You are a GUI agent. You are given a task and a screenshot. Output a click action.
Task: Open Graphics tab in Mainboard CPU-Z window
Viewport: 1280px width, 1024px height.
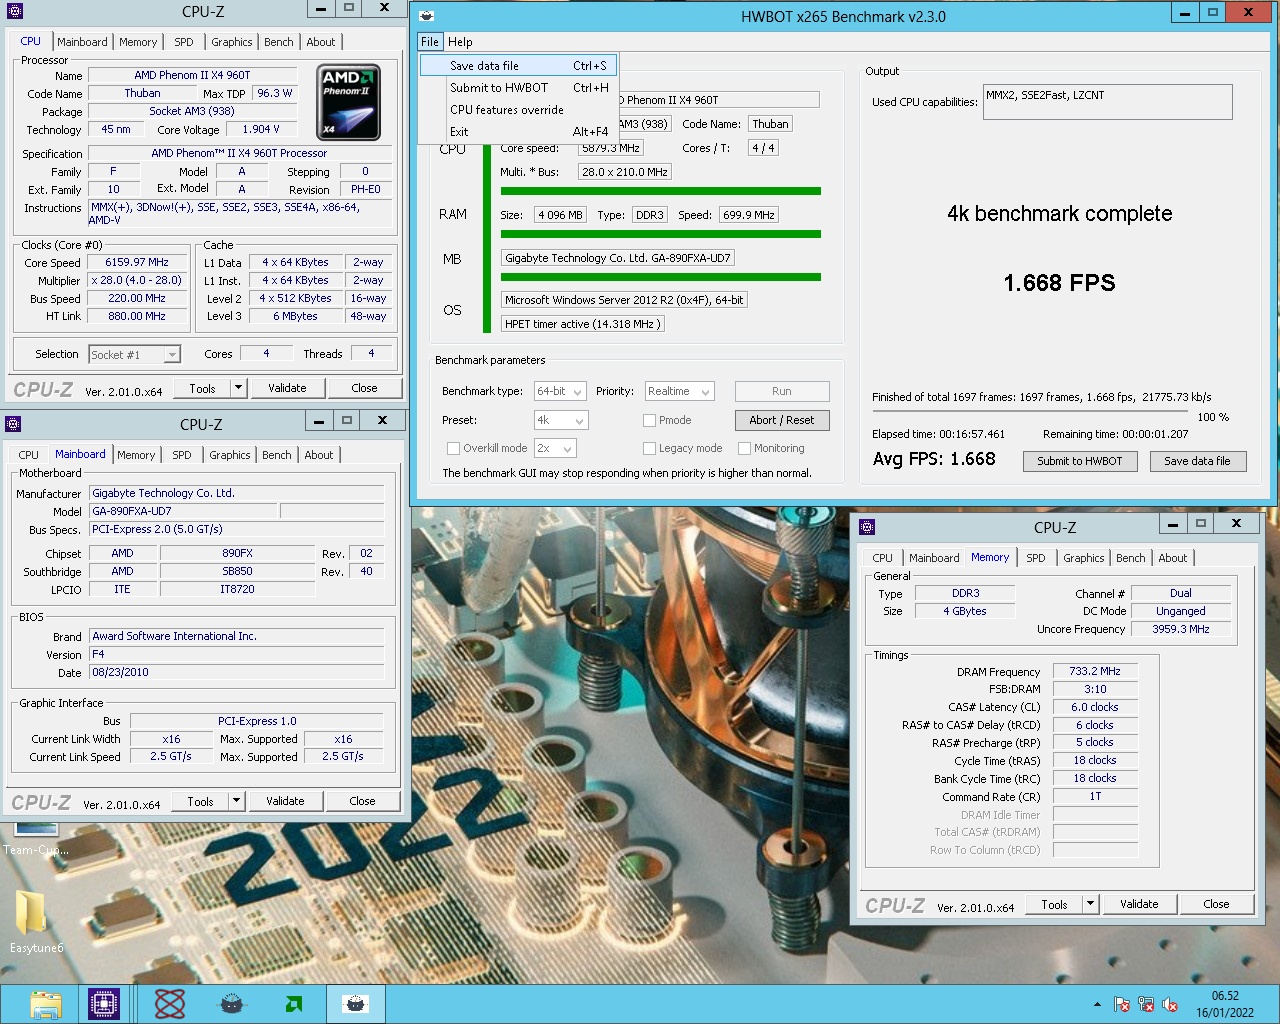pos(230,454)
